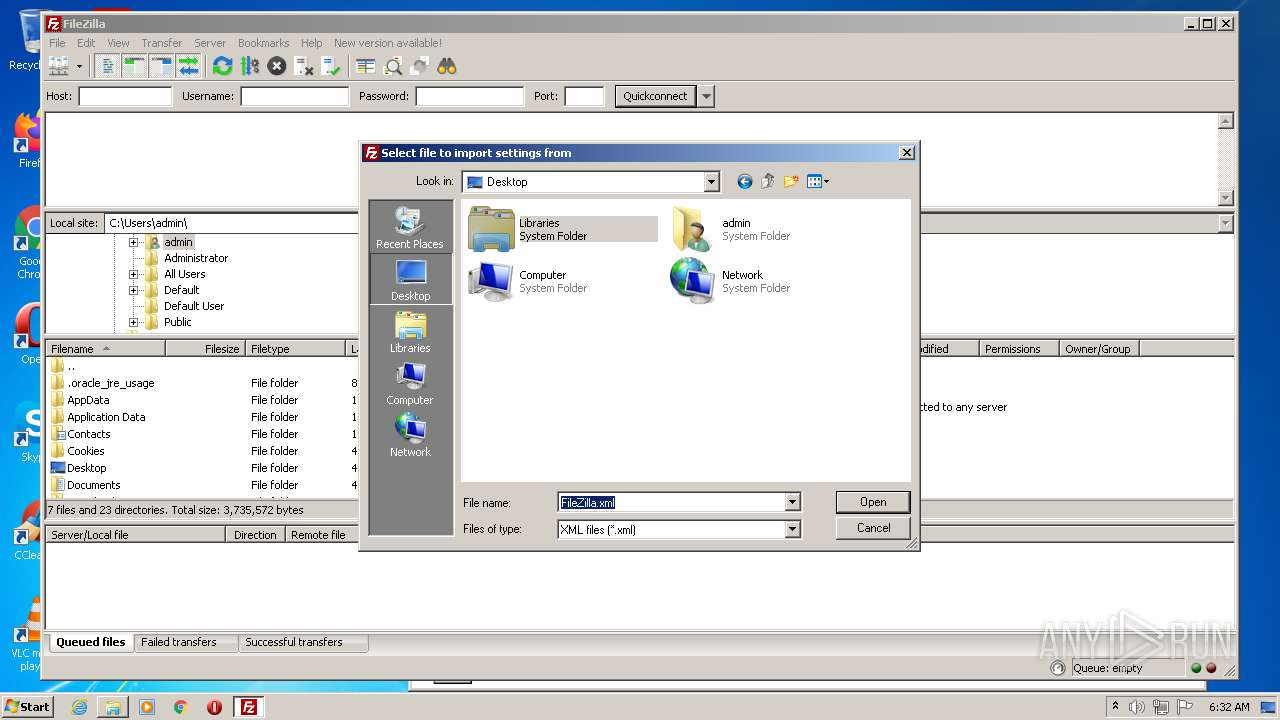Open the View menu
The width and height of the screenshot is (1280, 720).
click(x=118, y=43)
